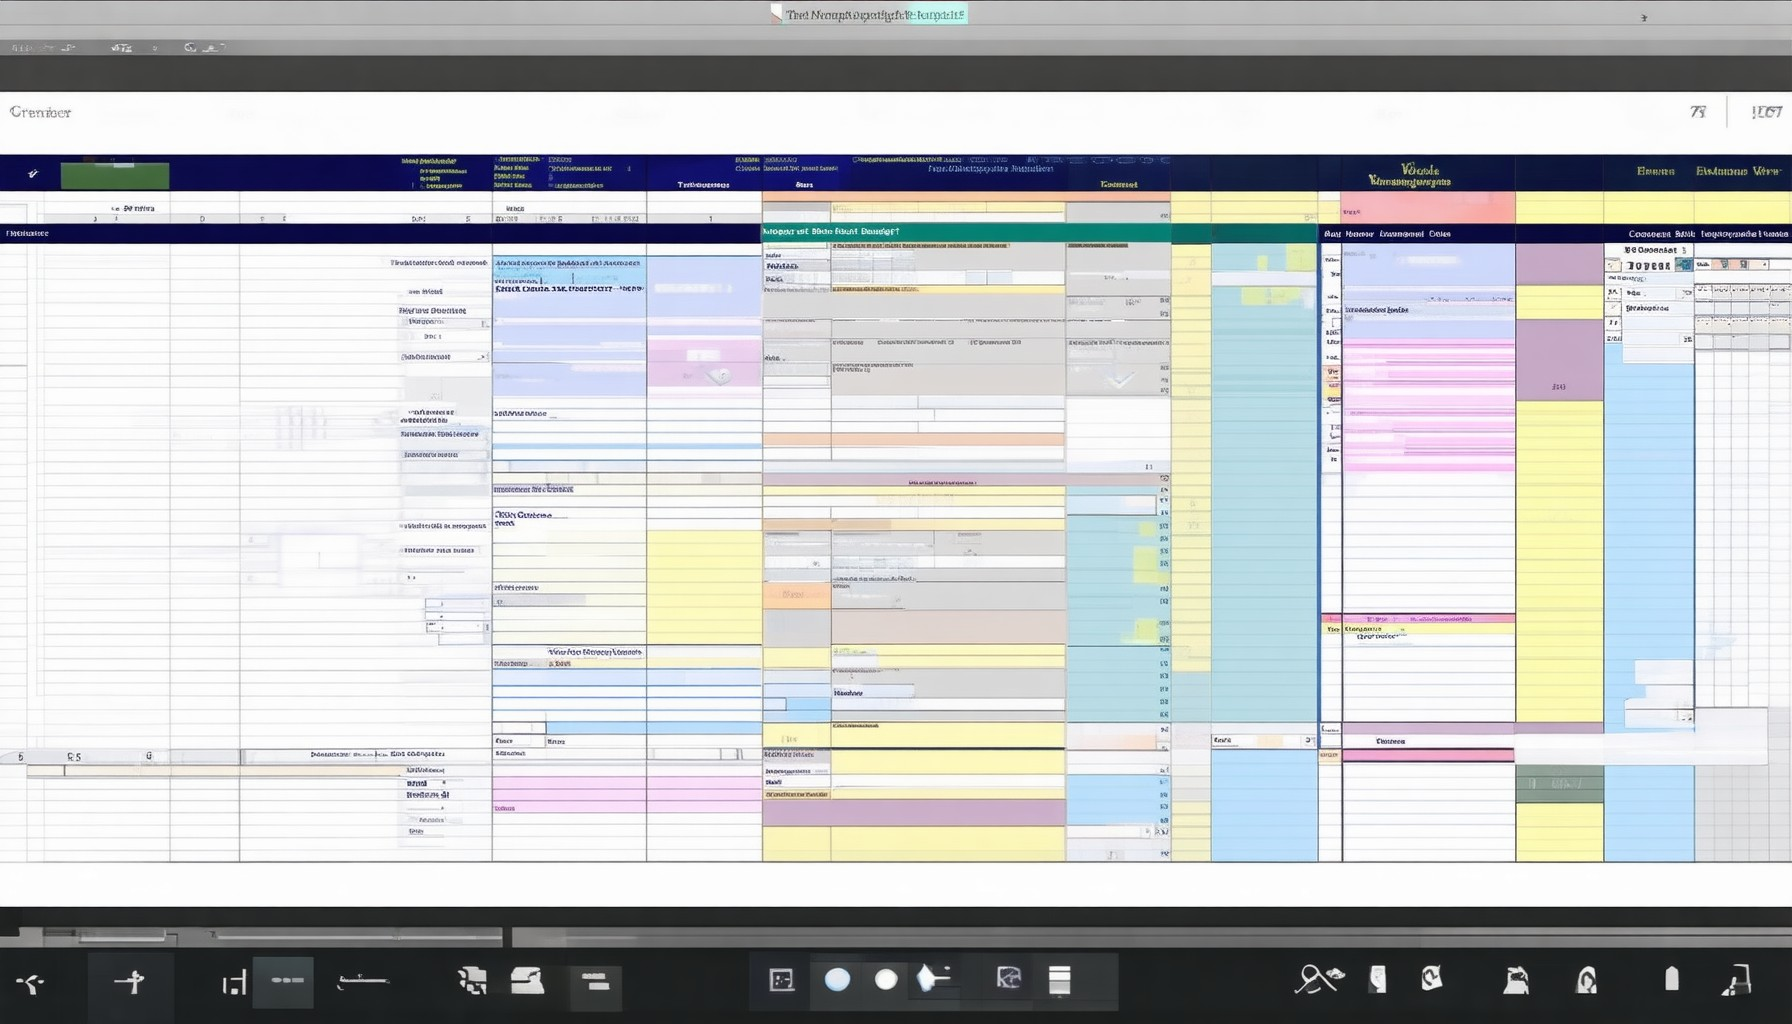The height and width of the screenshot is (1024, 1792).
Task: Click the tray-shaped icon in the bottom toolbar
Action: (x=527, y=980)
